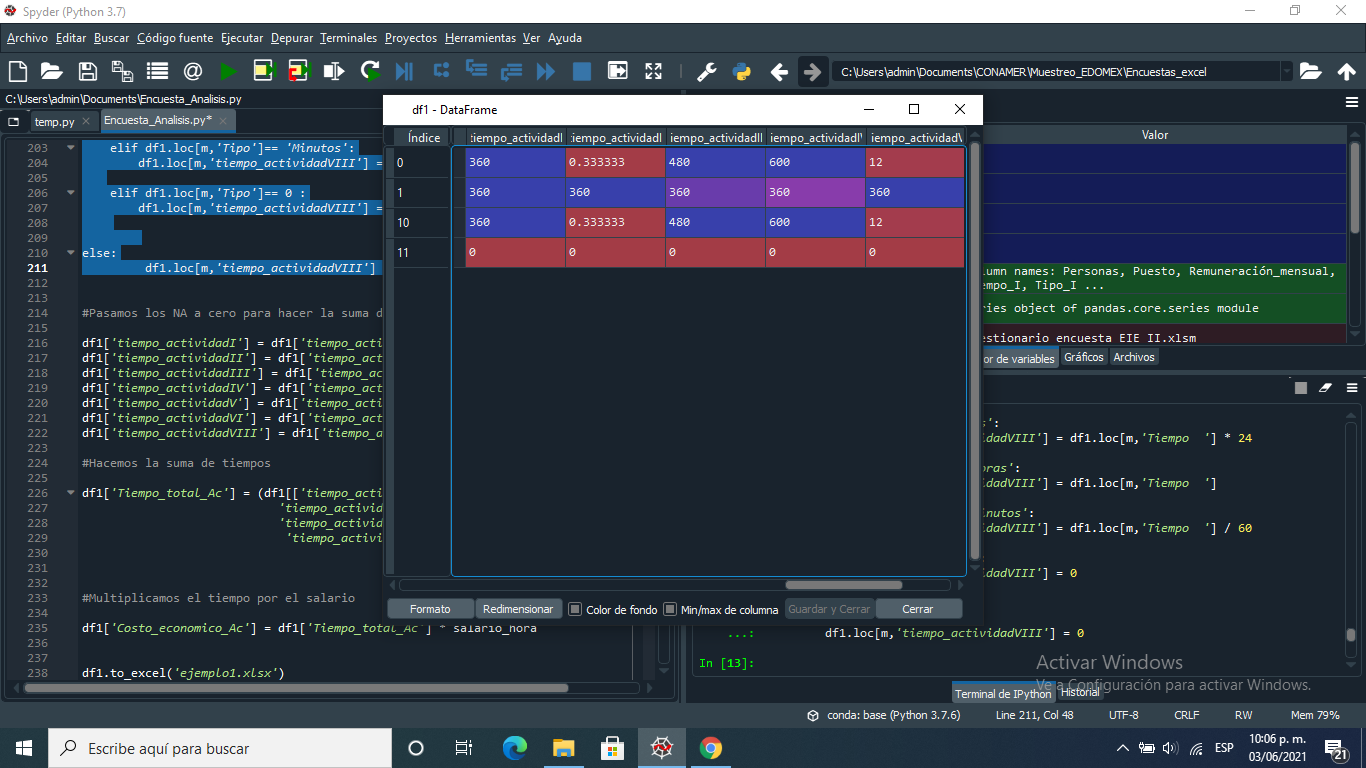This screenshot has height=768, width=1366.
Task: Open file using the toolbar folder icon
Action: (x=51, y=71)
